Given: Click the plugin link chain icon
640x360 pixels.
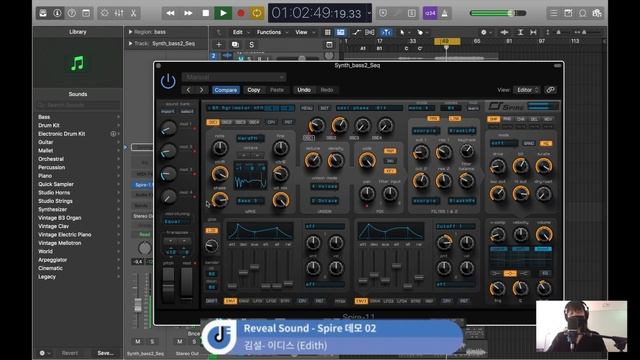Looking at the screenshot, I should click(x=551, y=90).
